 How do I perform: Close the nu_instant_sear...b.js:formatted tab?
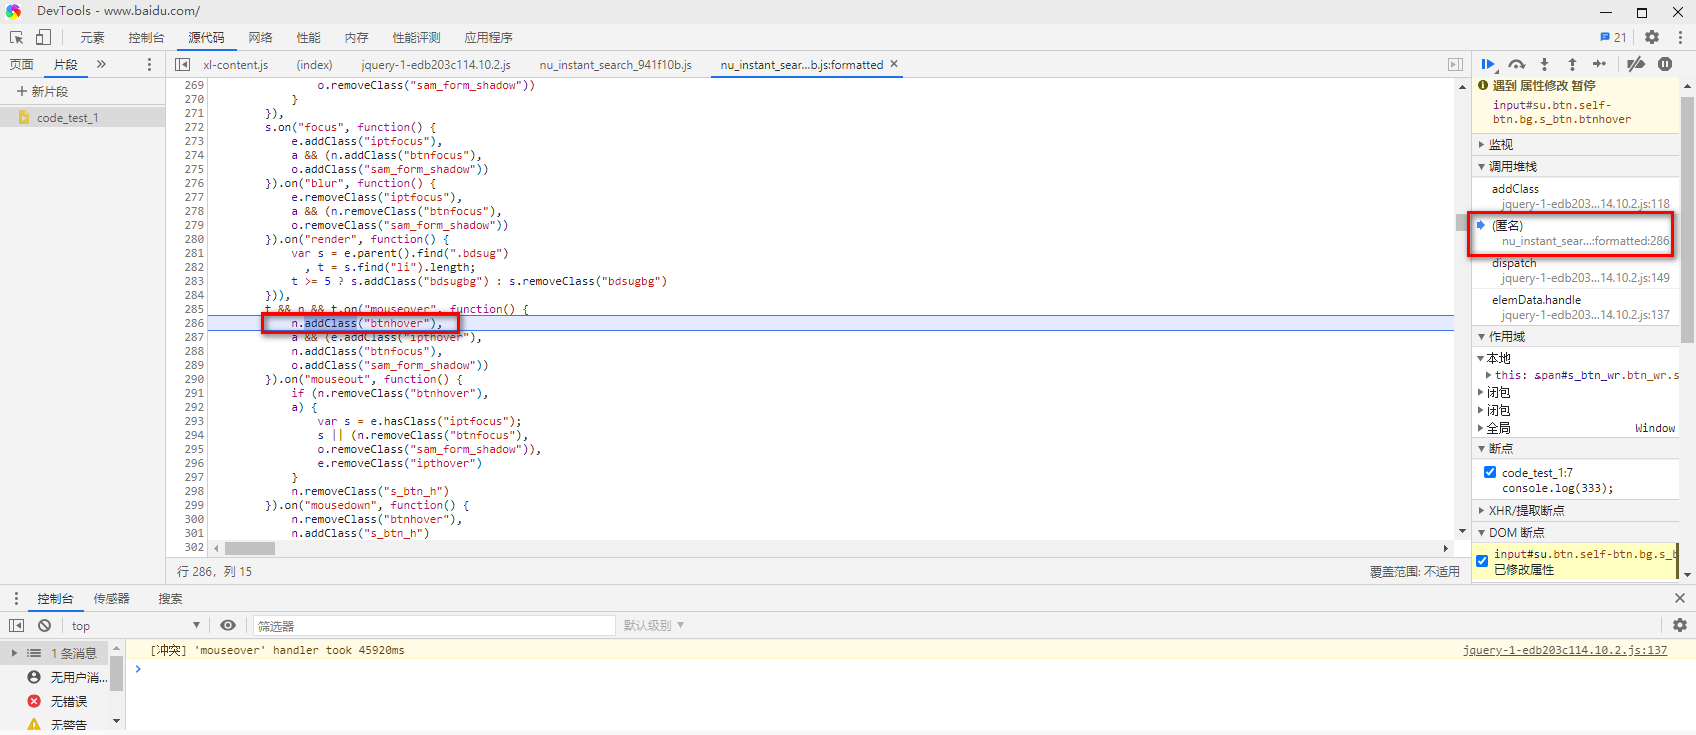tap(894, 64)
